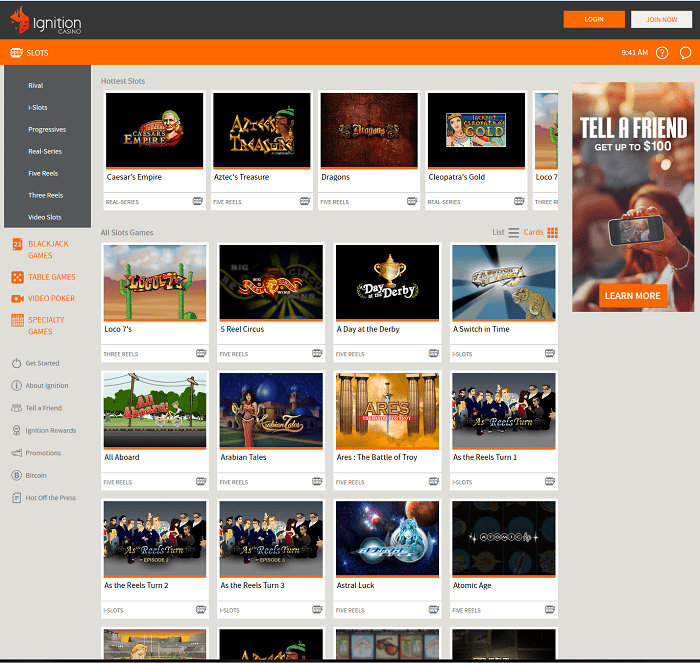Open the Ares: The Battle of Troy thumbnail
700x663 pixels.
388,410
